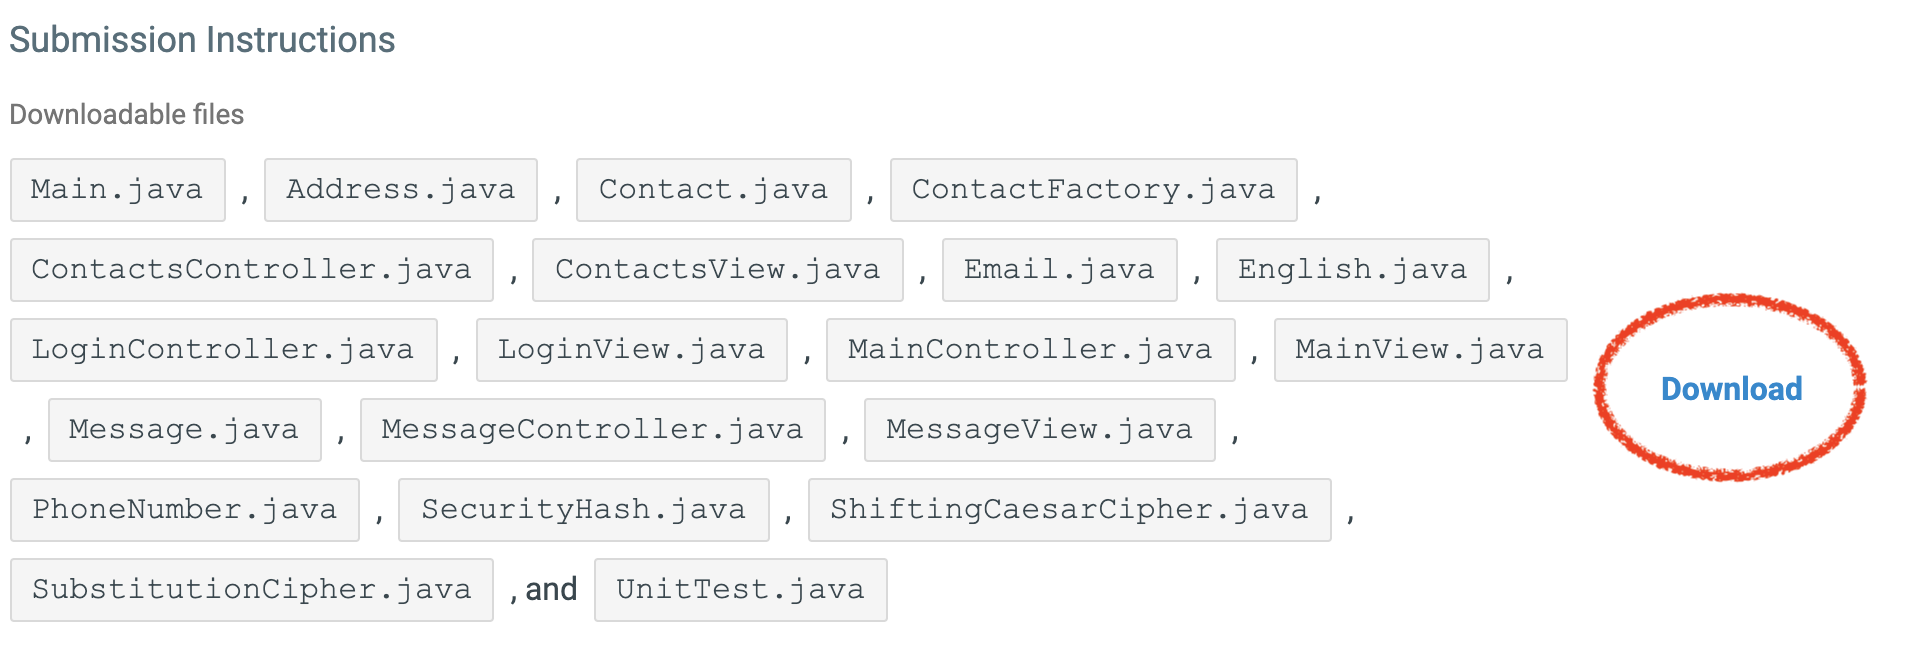
Task: Click the ContactFactory.java file label
Action: (1093, 190)
